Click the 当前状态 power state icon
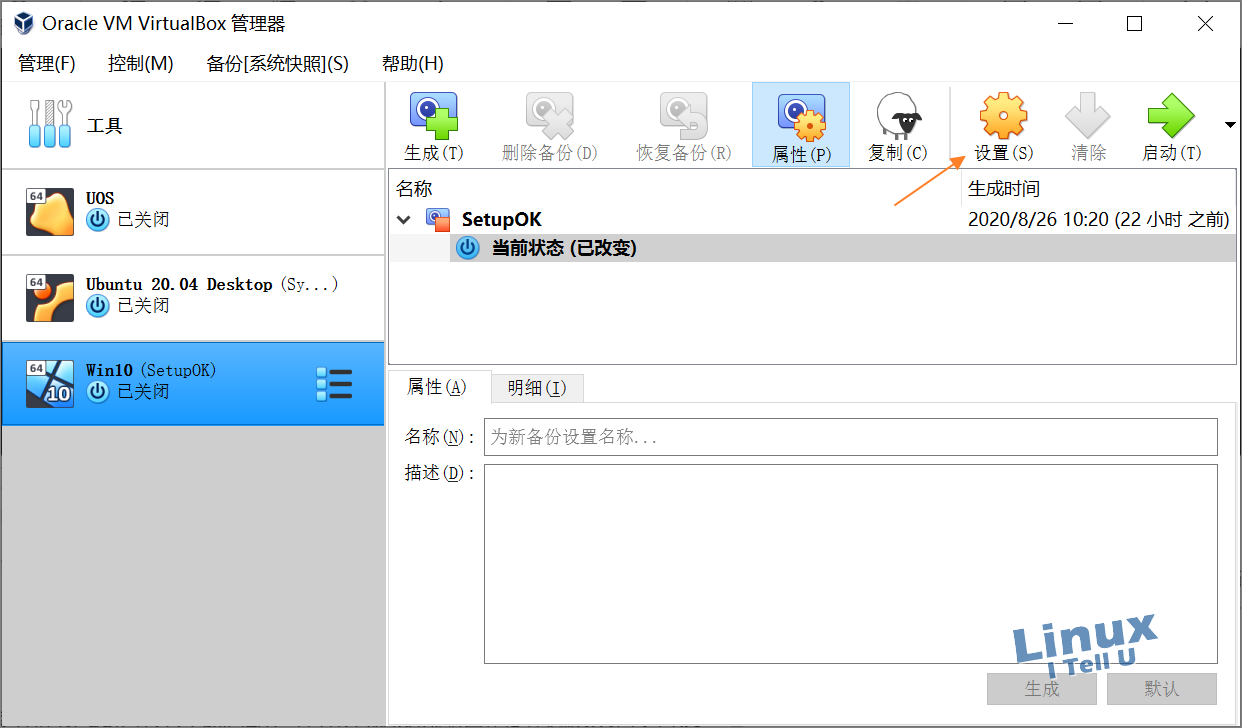Image resolution: width=1242 pixels, height=728 pixels. [x=467, y=248]
